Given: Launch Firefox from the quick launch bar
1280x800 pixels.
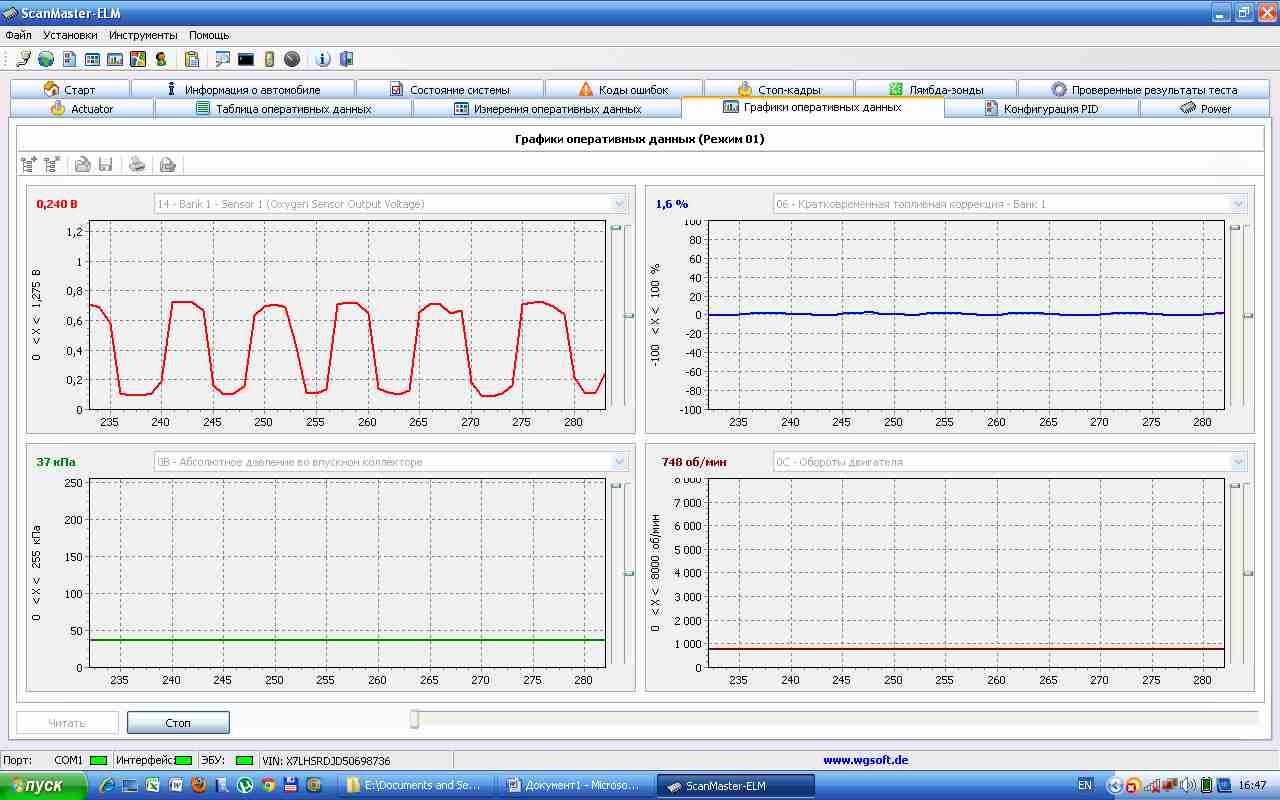Looking at the screenshot, I should 199,786.
